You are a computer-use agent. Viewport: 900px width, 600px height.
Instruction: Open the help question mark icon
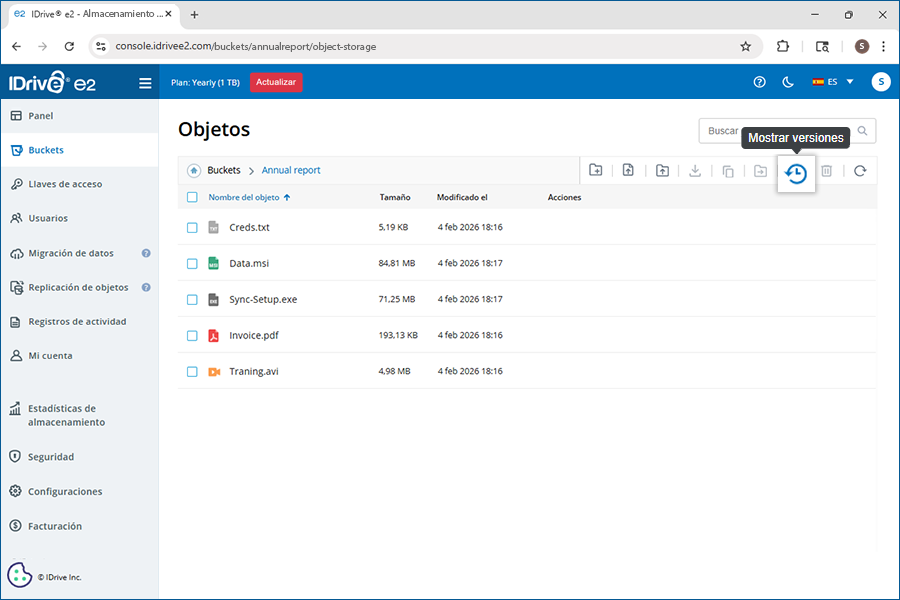coord(759,82)
